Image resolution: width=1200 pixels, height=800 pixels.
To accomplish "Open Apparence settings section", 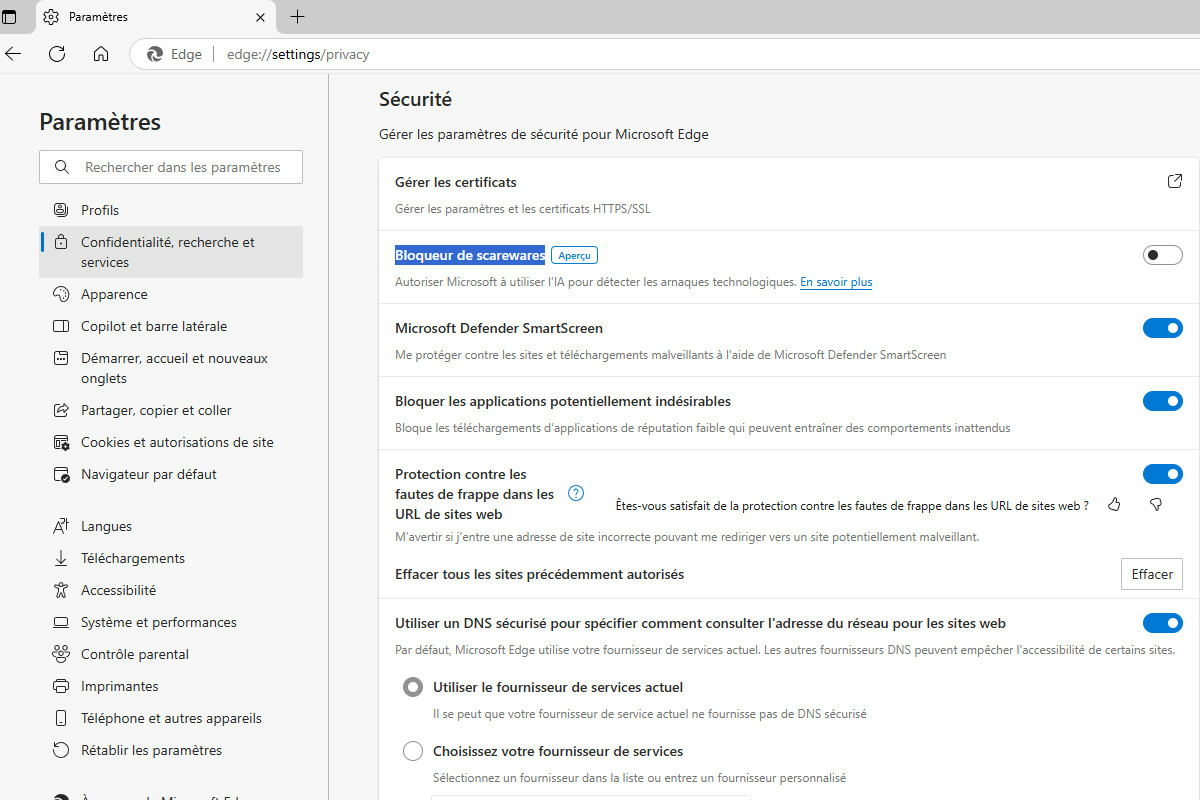I will tap(114, 294).
